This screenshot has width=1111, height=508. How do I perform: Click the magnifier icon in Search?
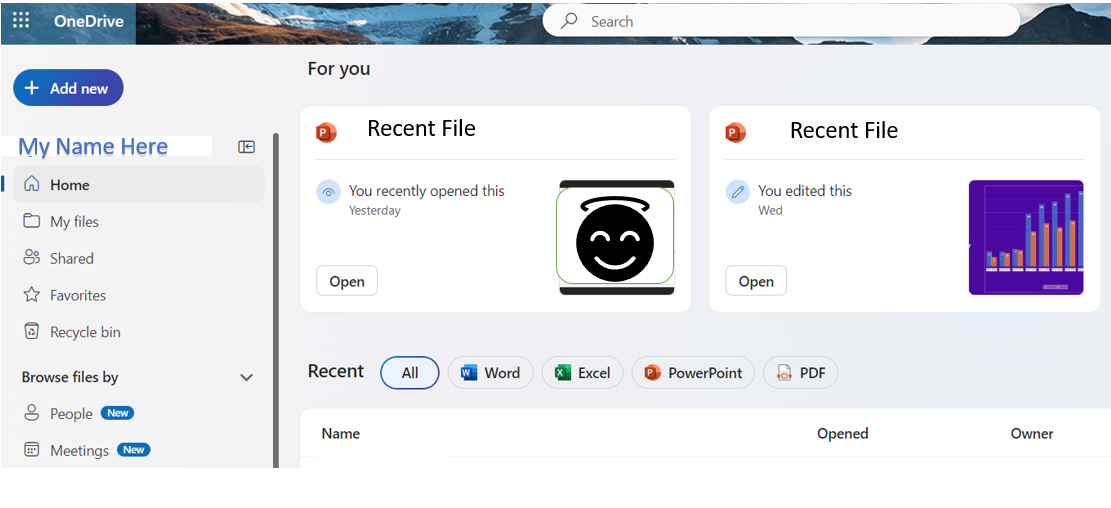[x=569, y=21]
